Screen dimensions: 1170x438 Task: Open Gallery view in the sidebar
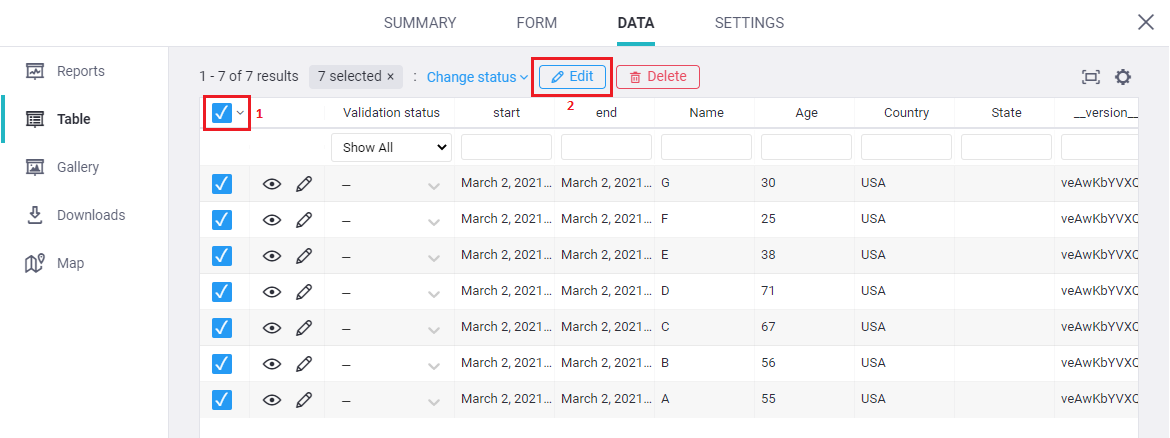(x=77, y=167)
